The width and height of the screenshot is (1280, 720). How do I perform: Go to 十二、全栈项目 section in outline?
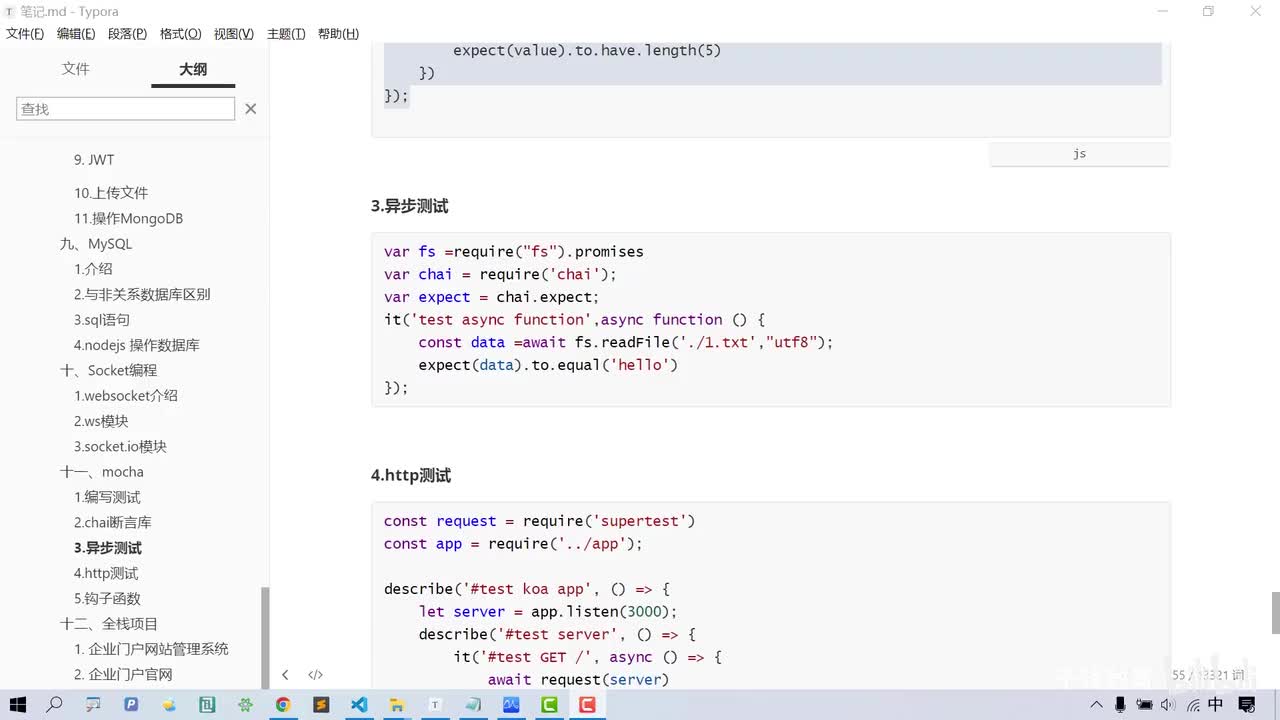click(109, 624)
